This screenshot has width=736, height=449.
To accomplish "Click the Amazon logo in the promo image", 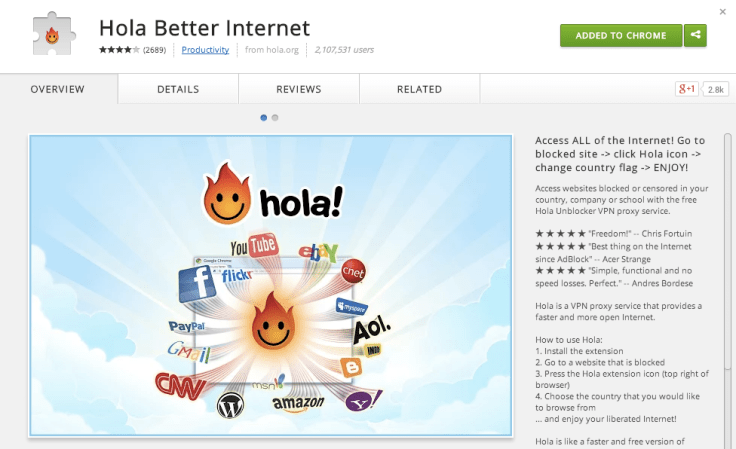I will coord(299,403).
